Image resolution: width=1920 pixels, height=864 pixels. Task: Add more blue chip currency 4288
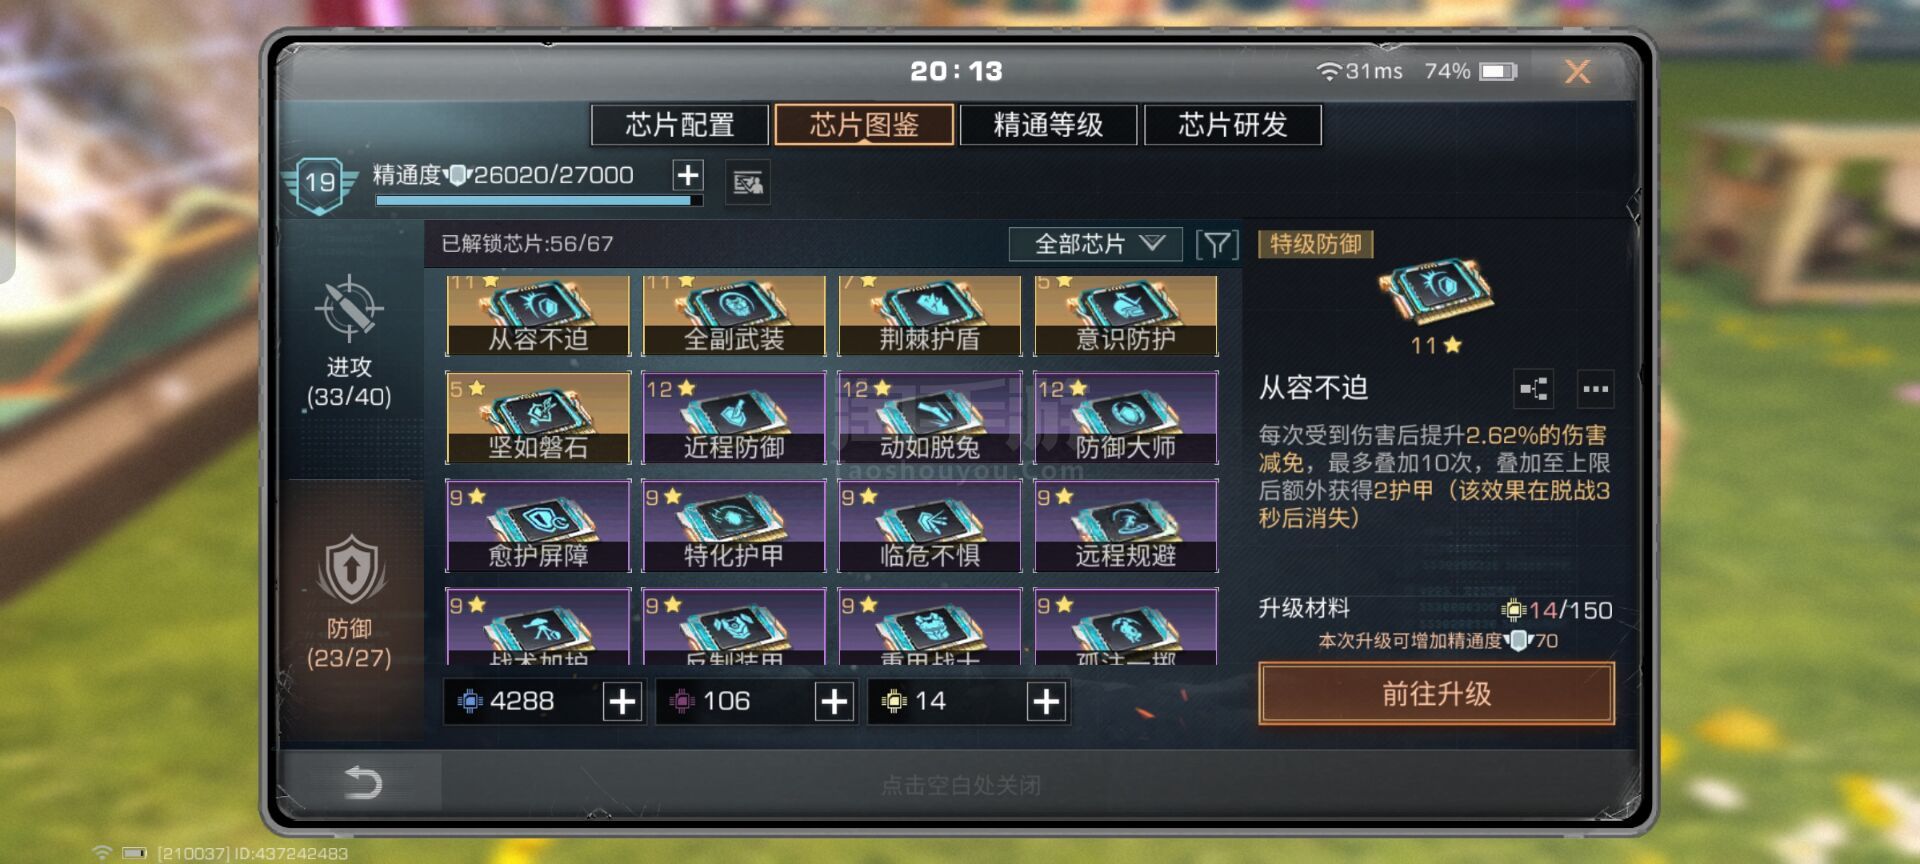(x=622, y=702)
